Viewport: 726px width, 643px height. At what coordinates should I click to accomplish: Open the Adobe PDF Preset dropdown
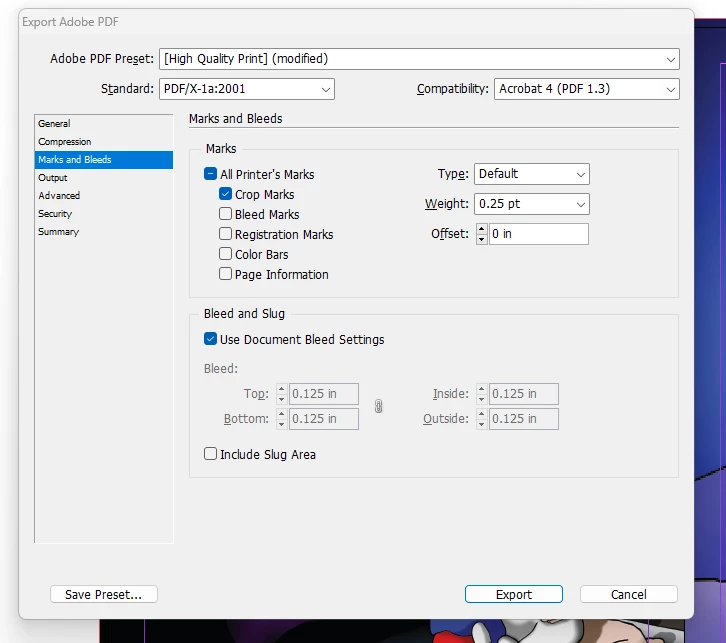pyautogui.click(x=419, y=59)
